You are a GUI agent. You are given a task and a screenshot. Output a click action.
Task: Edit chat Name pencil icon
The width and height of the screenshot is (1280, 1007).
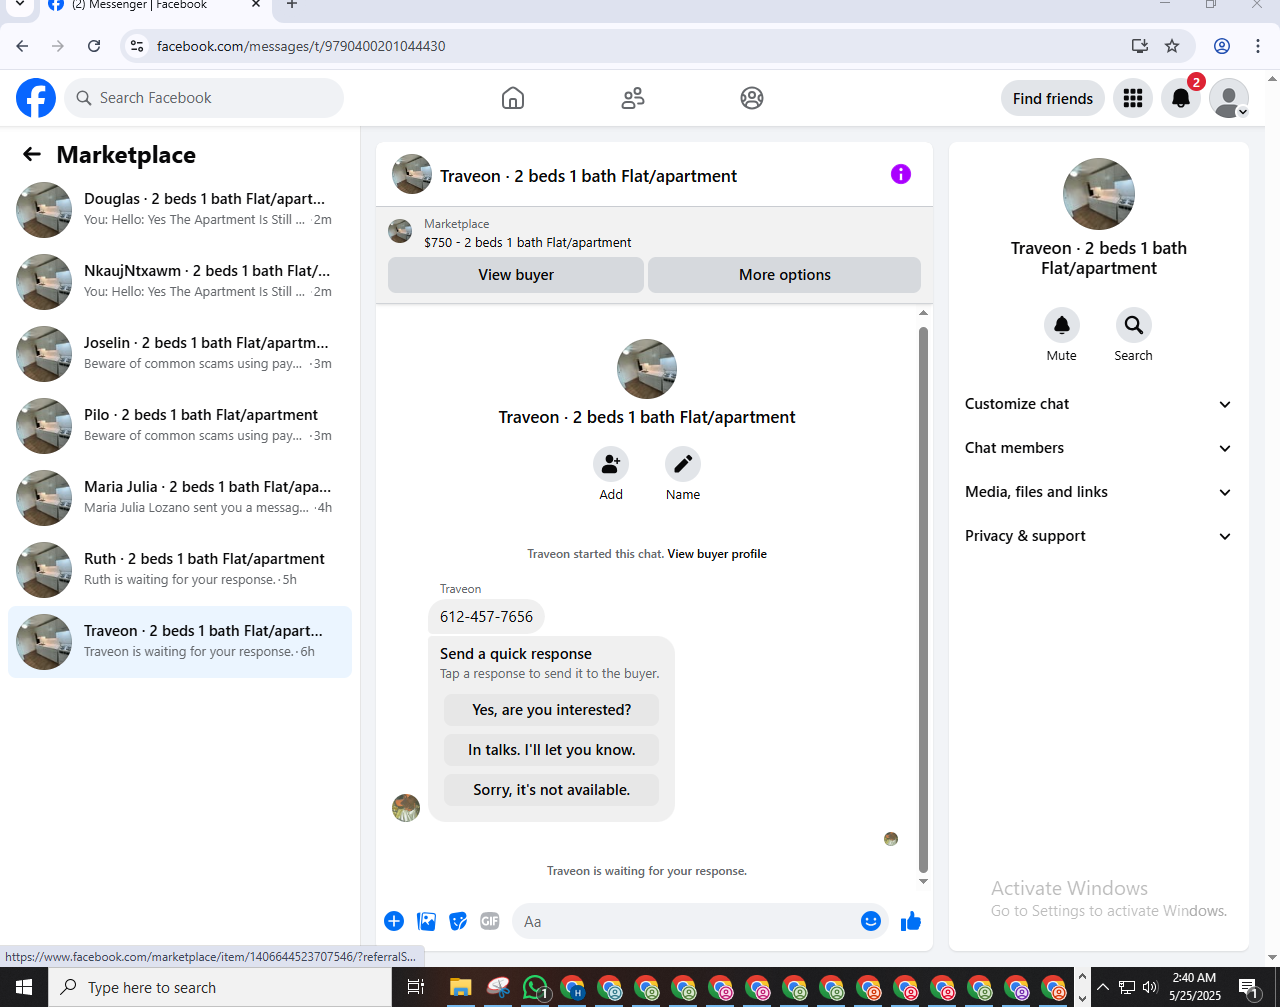[683, 464]
